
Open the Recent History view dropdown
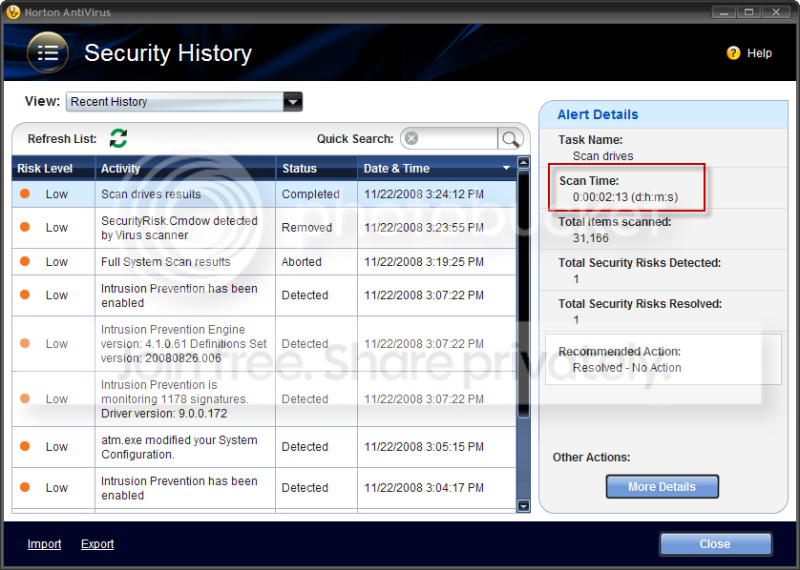click(x=293, y=102)
